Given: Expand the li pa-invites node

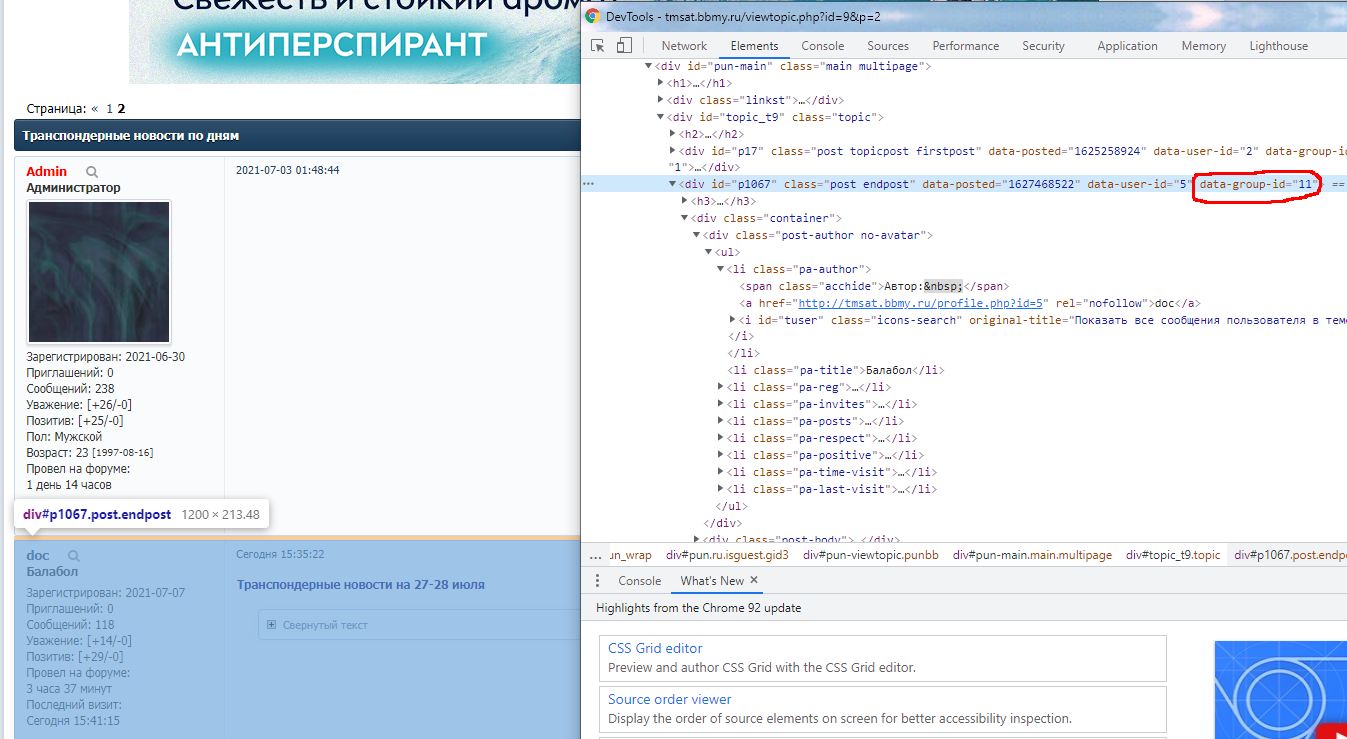Looking at the screenshot, I should pyautogui.click(x=720, y=405).
